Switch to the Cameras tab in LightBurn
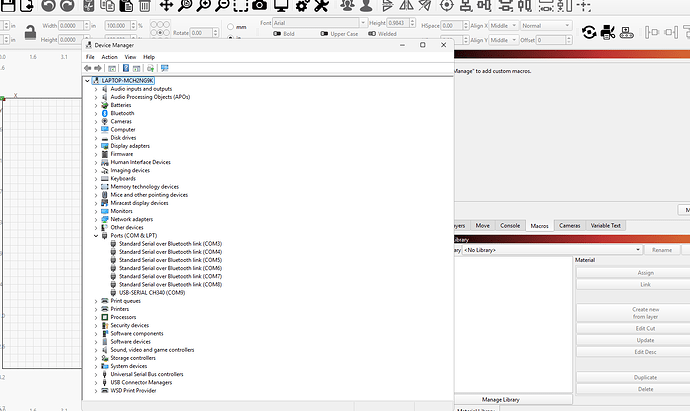The image size is (690, 411). 569,226
